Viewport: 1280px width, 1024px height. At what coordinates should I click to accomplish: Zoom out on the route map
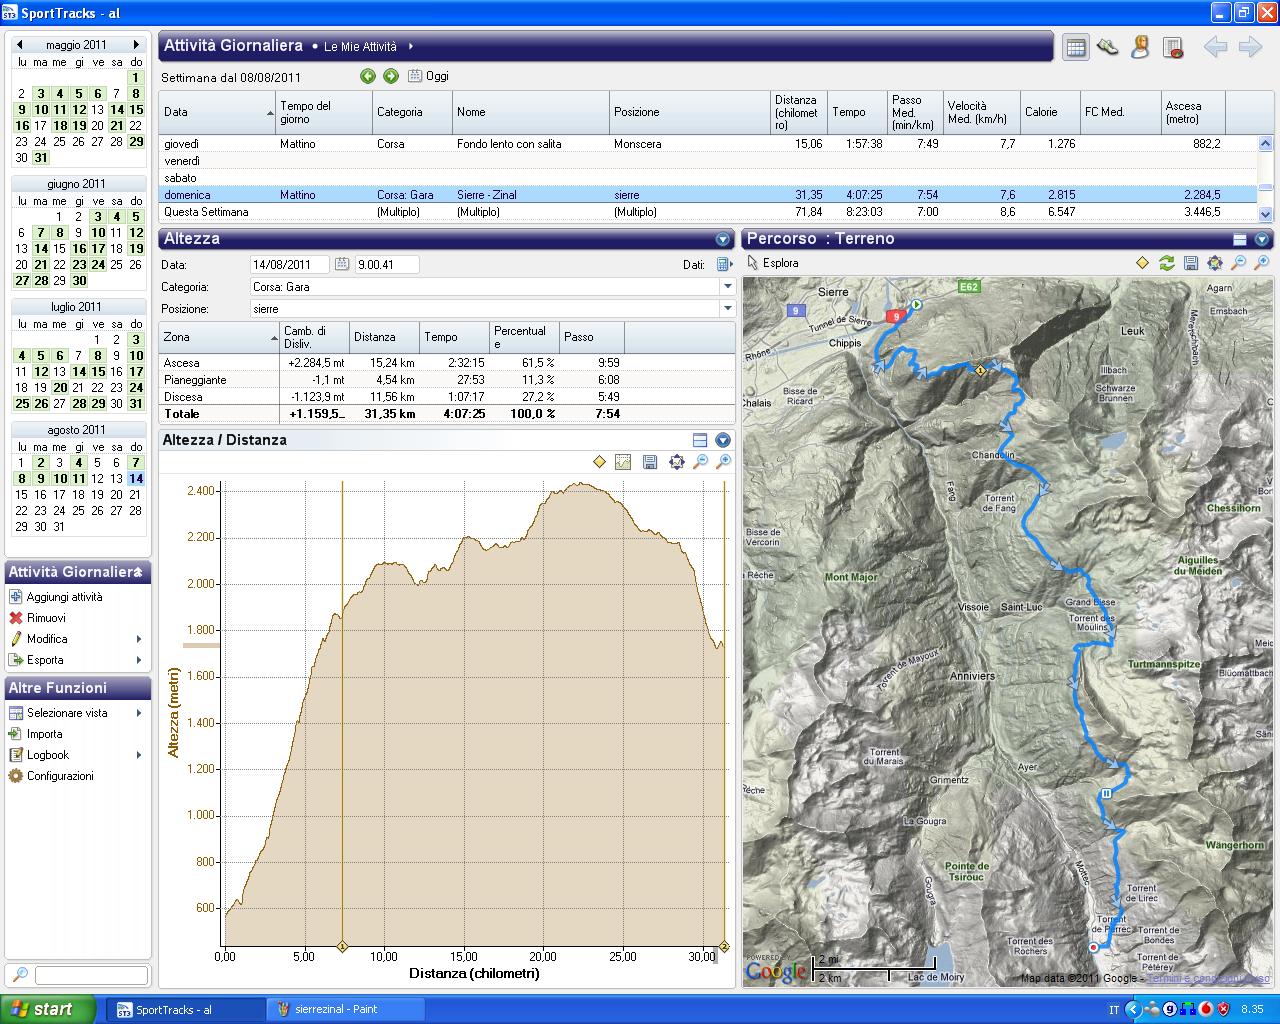[x=1238, y=263]
